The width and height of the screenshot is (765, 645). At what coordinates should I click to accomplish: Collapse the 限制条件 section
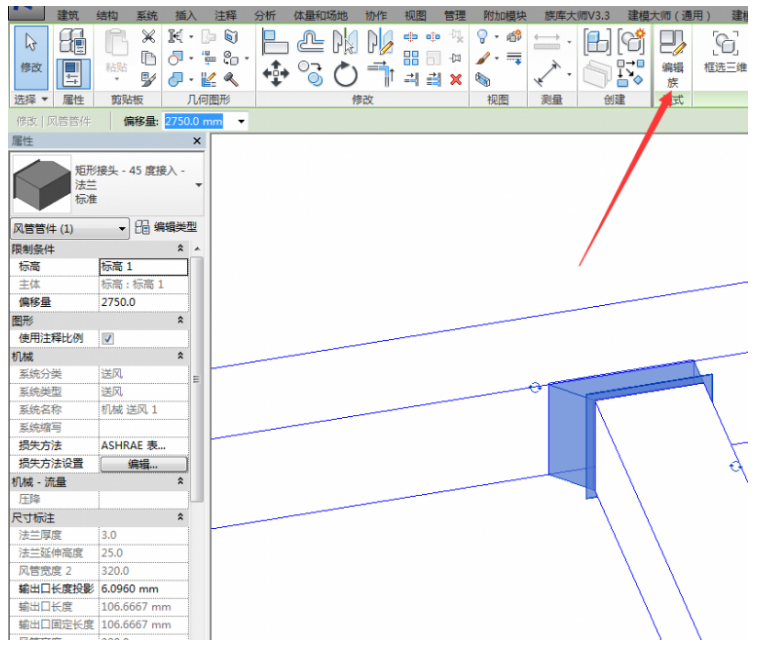tap(181, 248)
